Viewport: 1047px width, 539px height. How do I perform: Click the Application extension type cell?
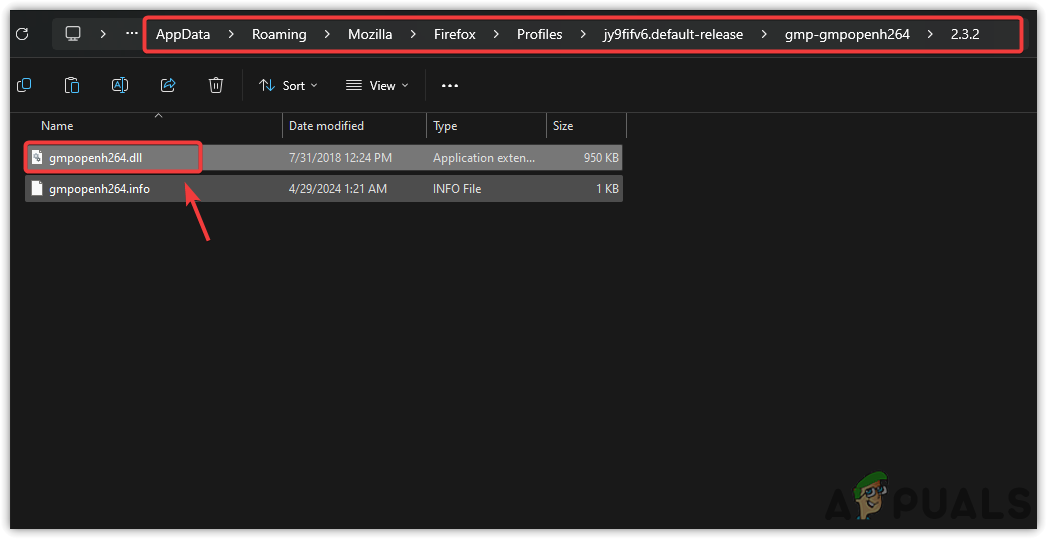(x=484, y=158)
